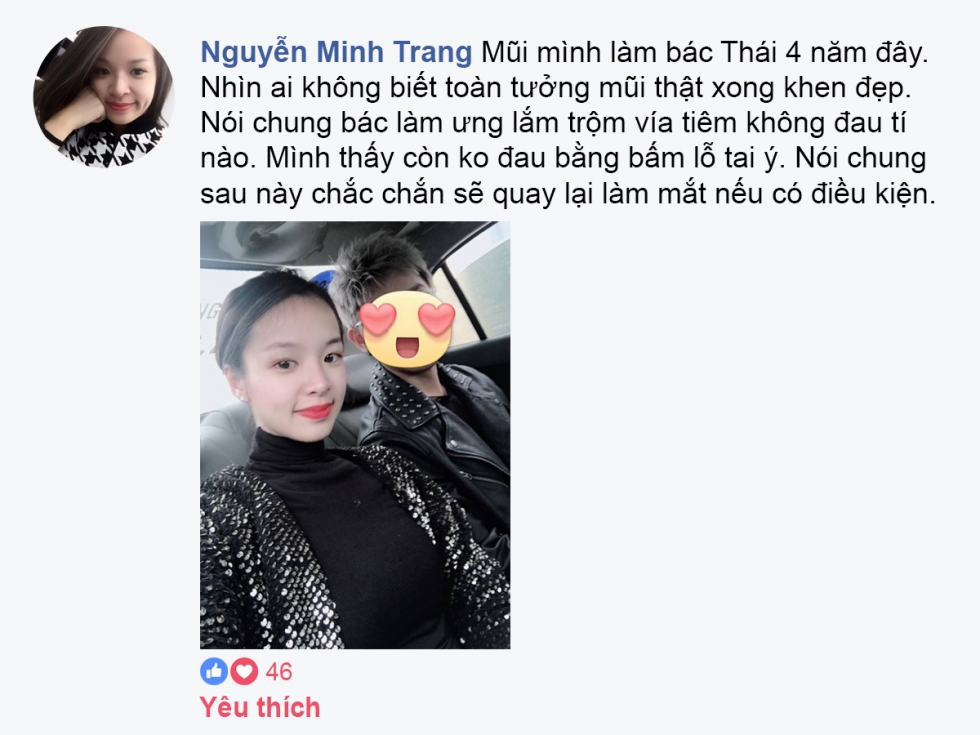Screen dimensions: 980x735
Task: Open Nguyễn Minh Trang's round profile avatar
Action: (x=104, y=96)
